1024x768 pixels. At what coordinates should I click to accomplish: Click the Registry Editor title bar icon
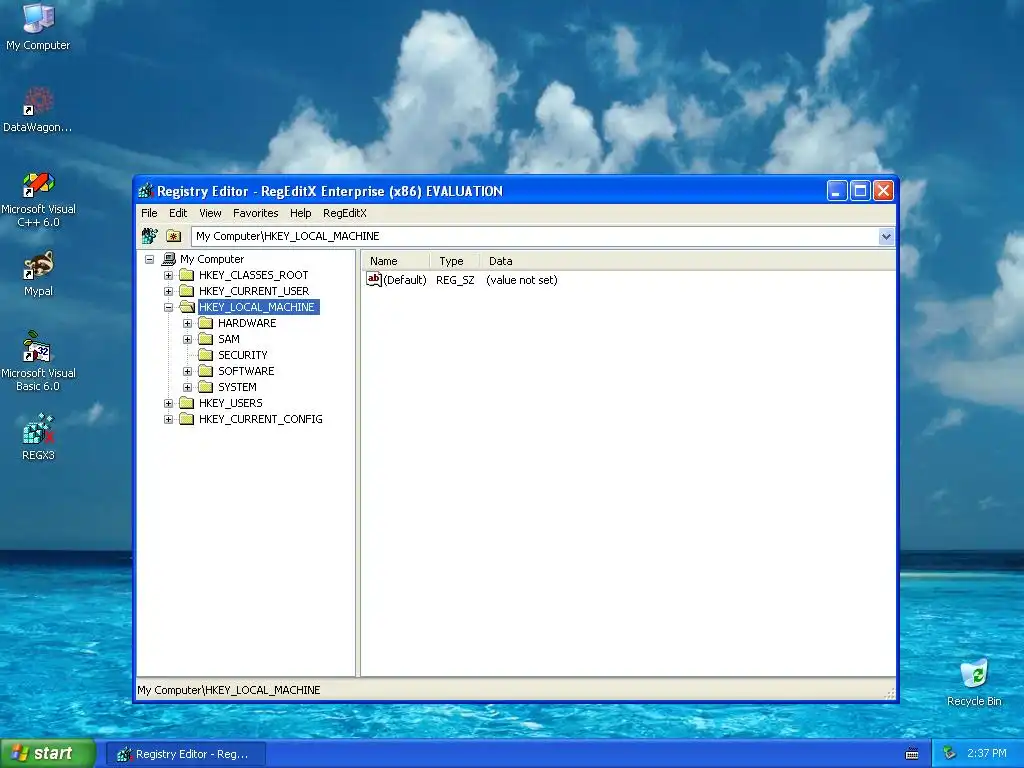tap(146, 191)
